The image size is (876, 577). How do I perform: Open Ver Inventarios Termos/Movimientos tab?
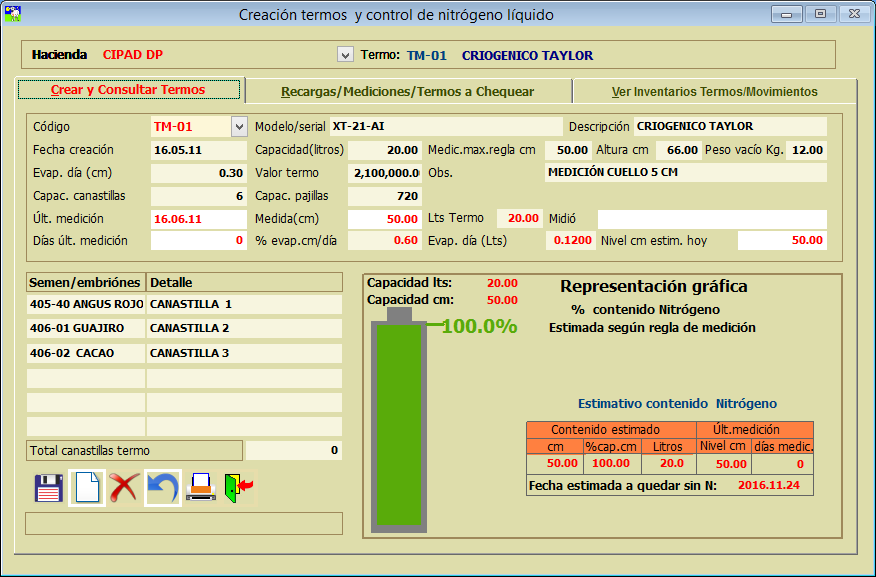pos(714,91)
